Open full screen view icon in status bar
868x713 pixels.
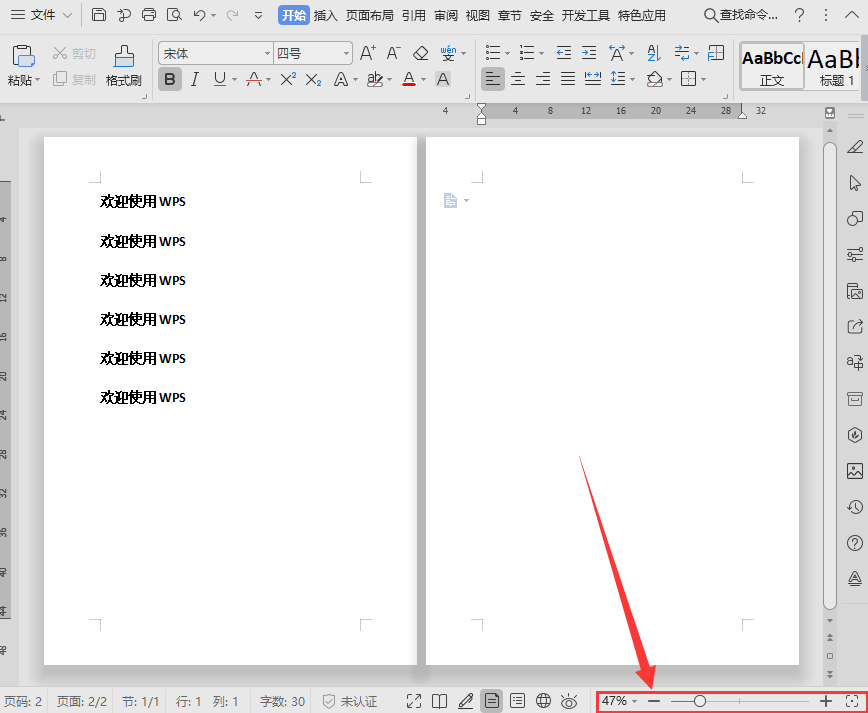coord(414,701)
